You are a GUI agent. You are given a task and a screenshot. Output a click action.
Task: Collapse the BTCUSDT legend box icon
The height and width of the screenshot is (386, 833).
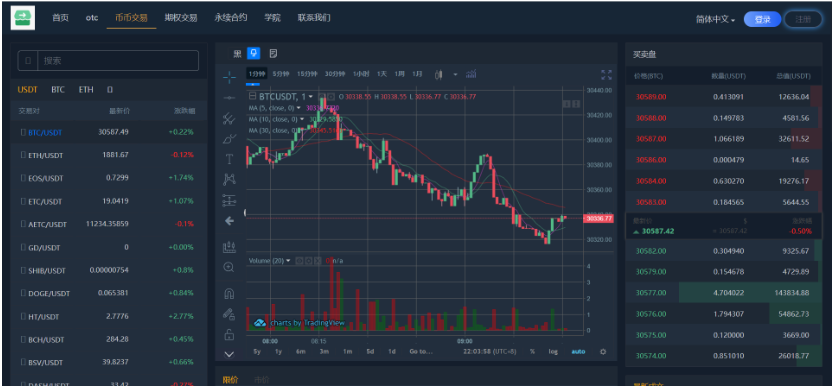point(252,96)
